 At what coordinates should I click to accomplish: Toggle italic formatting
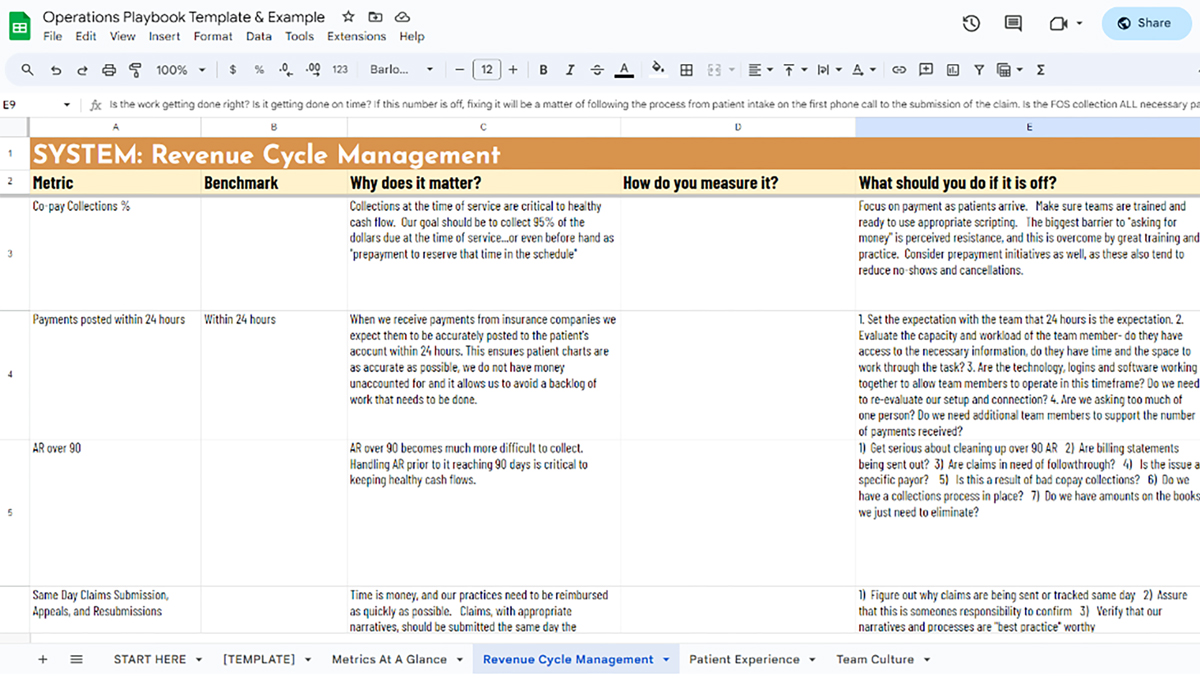570,70
